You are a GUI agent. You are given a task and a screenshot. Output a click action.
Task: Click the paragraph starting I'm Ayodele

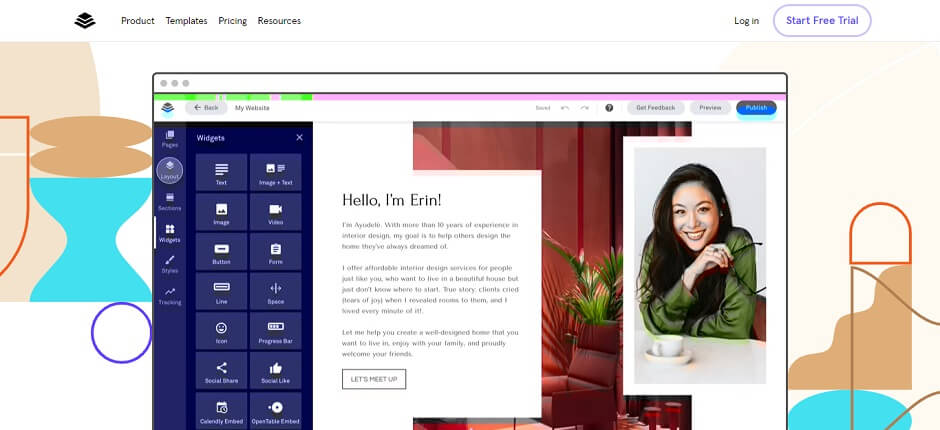coord(430,236)
